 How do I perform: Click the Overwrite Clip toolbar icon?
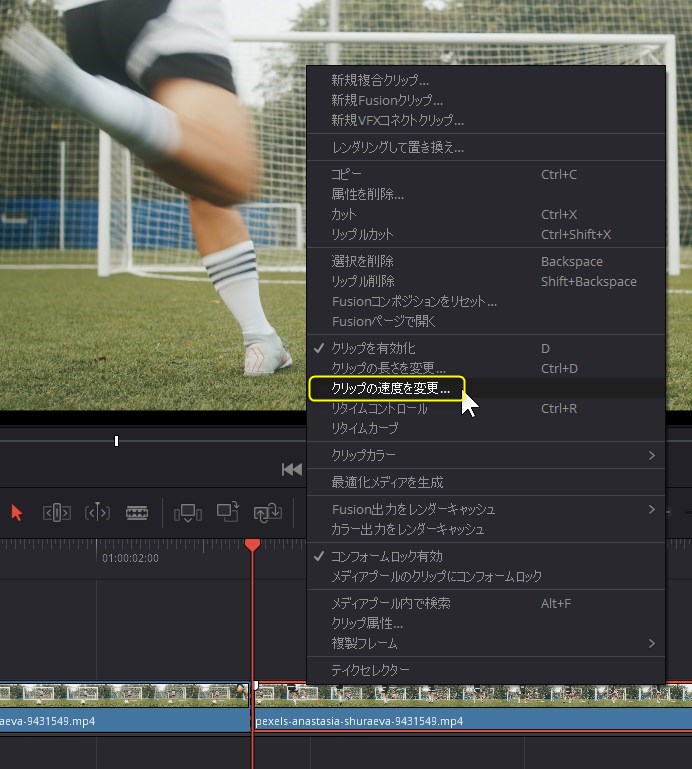tap(228, 512)
